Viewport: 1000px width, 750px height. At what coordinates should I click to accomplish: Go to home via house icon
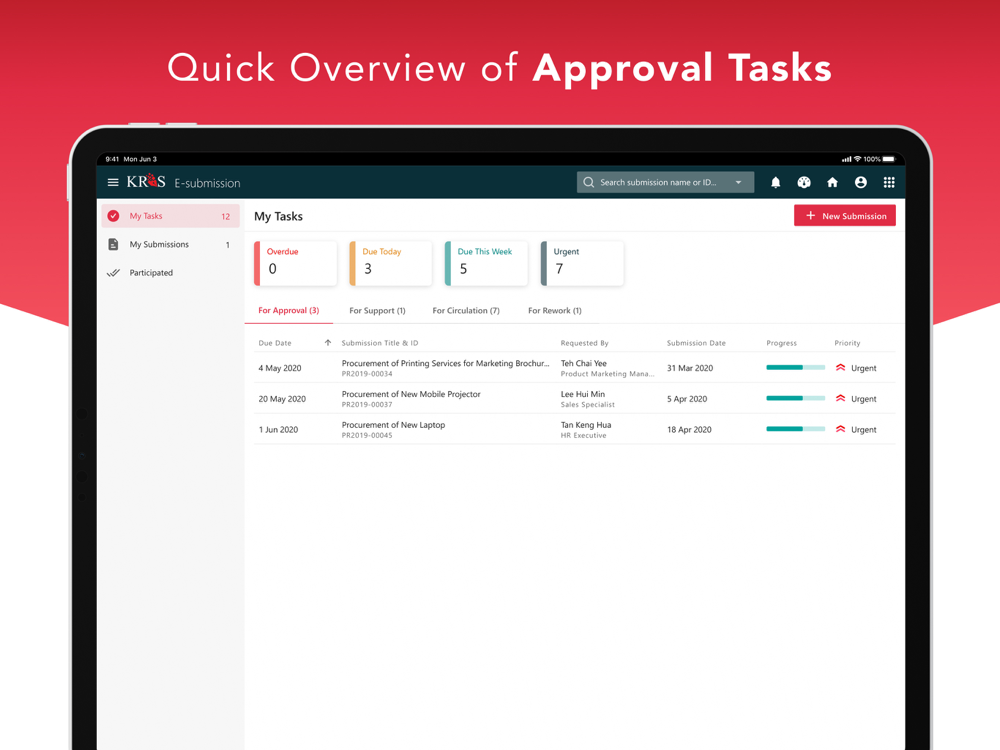tap(832, 182)
